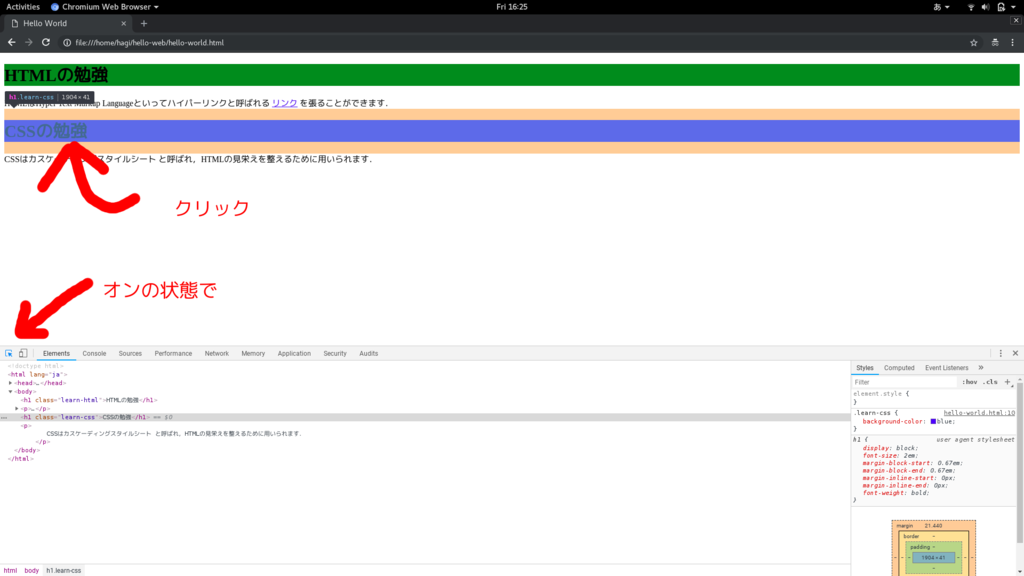This screenshot has width=1024, height=576.
Task: Switch to the Console tab
Action: click(94, 353)
